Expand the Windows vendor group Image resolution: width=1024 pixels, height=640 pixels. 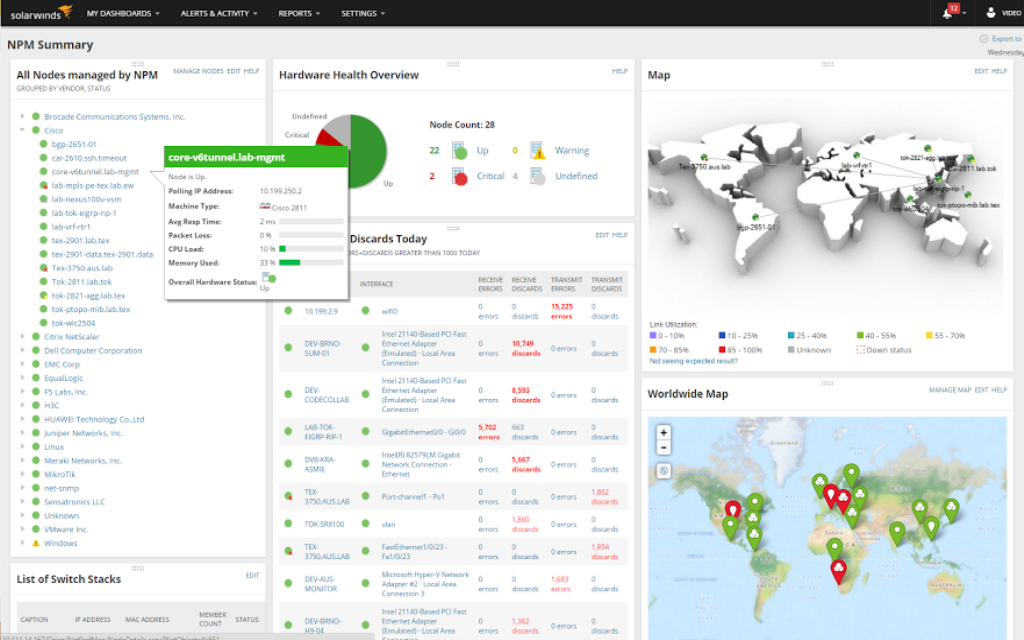(20, 543)
